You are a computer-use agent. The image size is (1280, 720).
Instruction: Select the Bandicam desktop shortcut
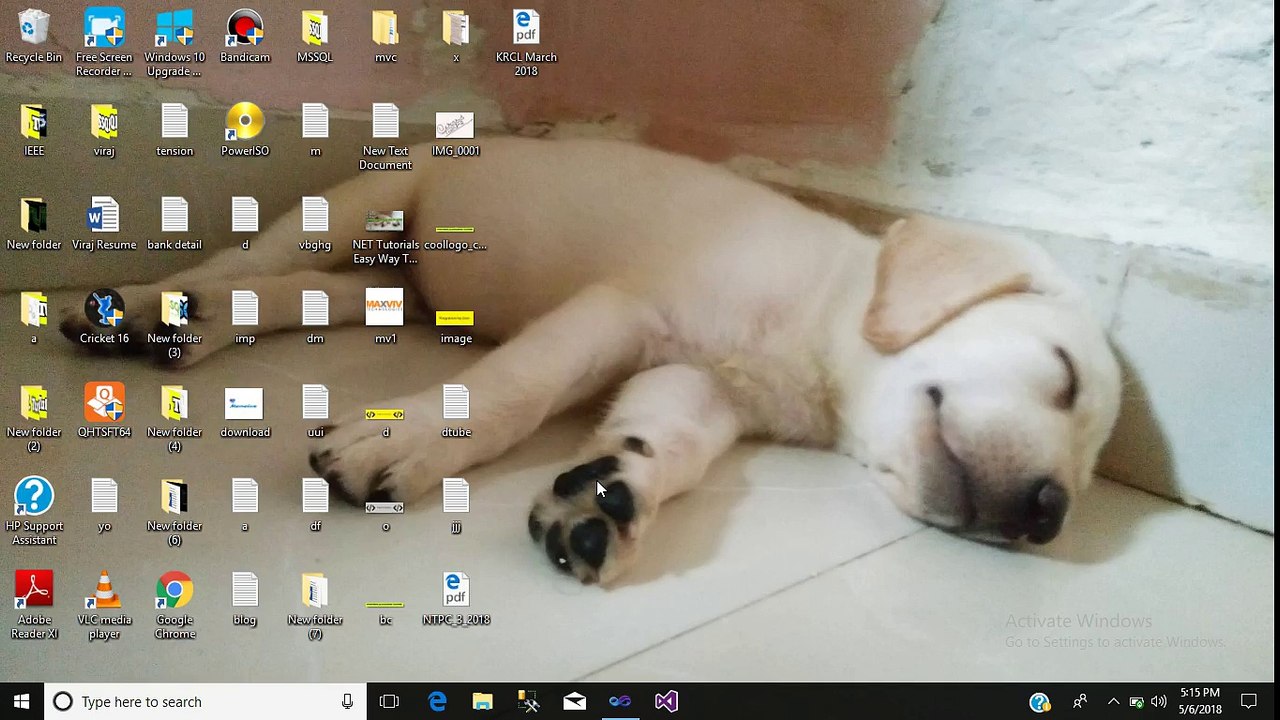pos(245,36)
